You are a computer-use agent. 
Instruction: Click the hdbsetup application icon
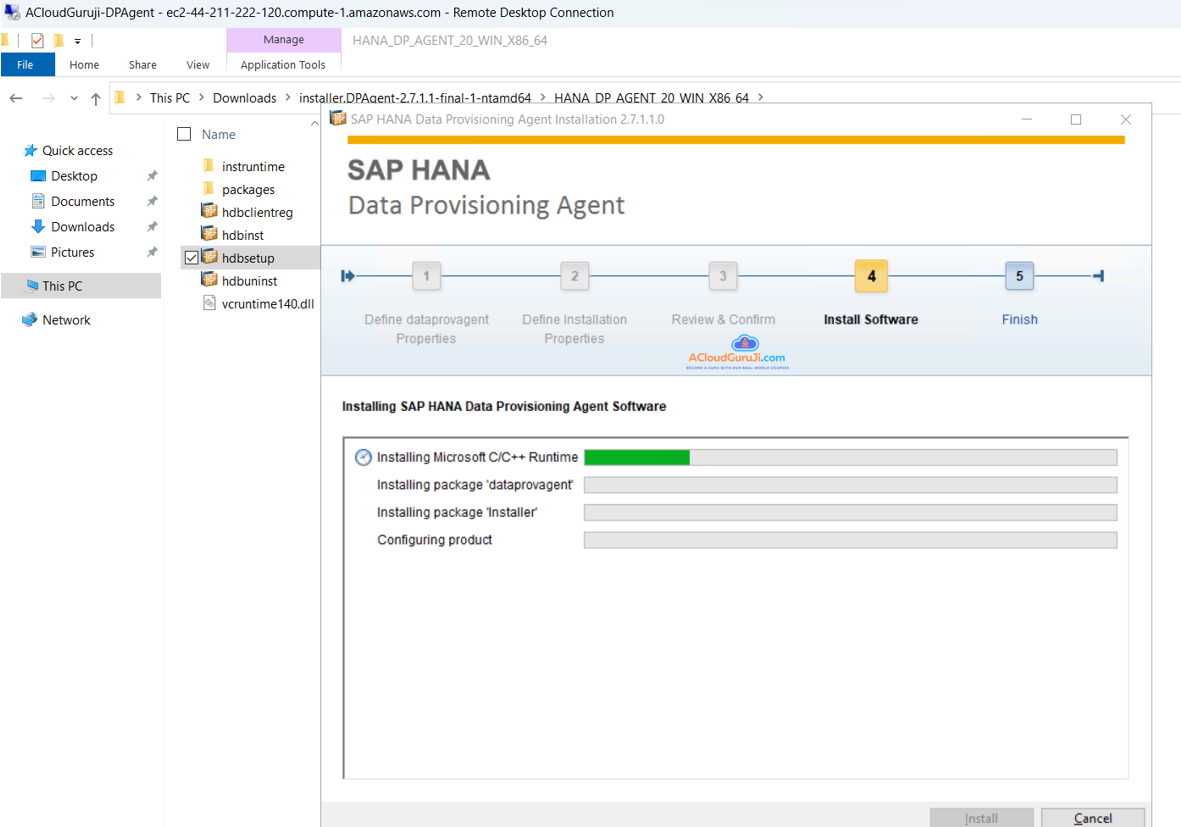(209, 258)
